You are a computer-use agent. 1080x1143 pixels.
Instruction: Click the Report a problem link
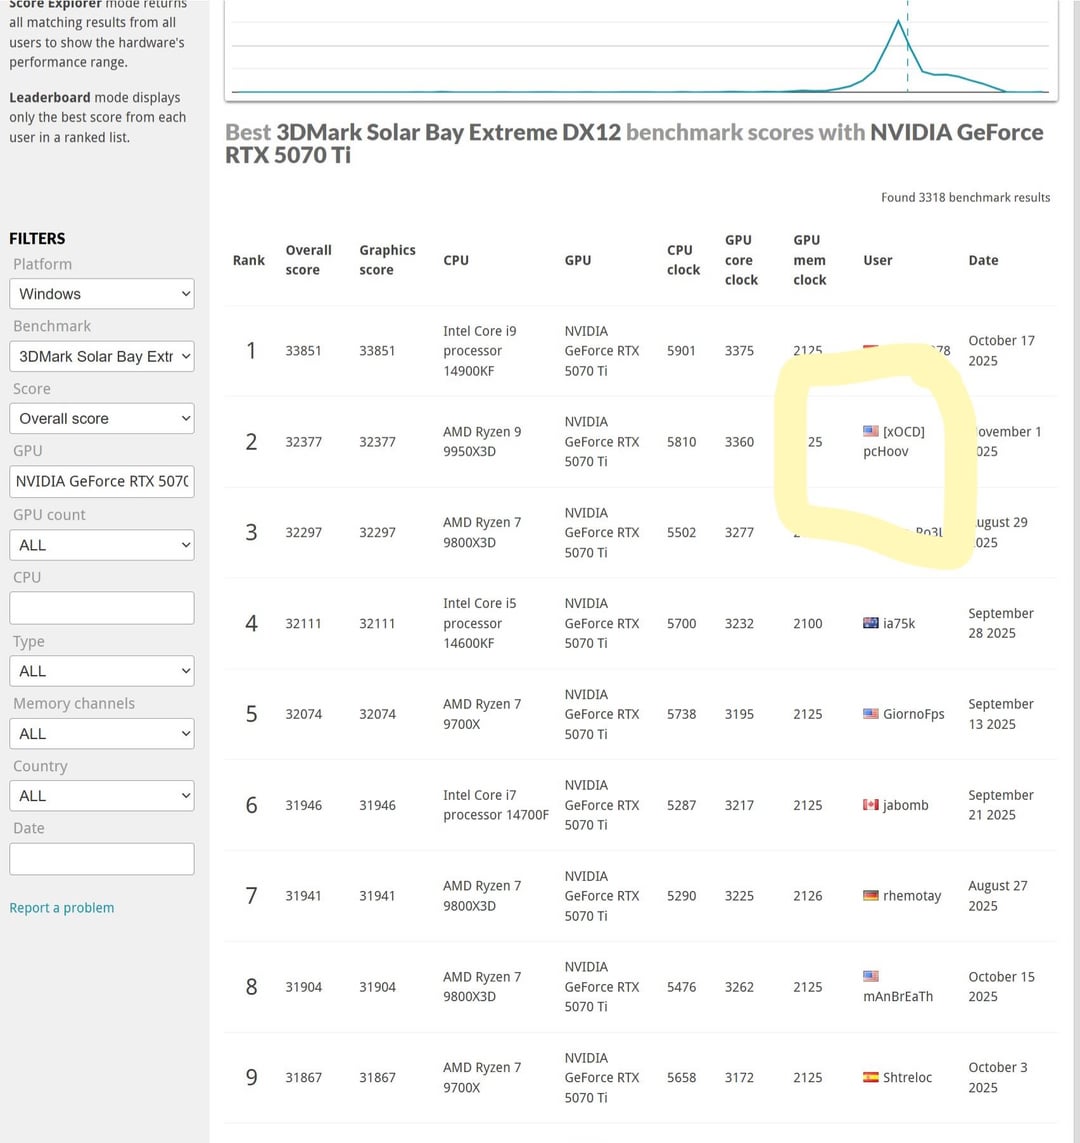pyautogui.click(x=62, y=908)
